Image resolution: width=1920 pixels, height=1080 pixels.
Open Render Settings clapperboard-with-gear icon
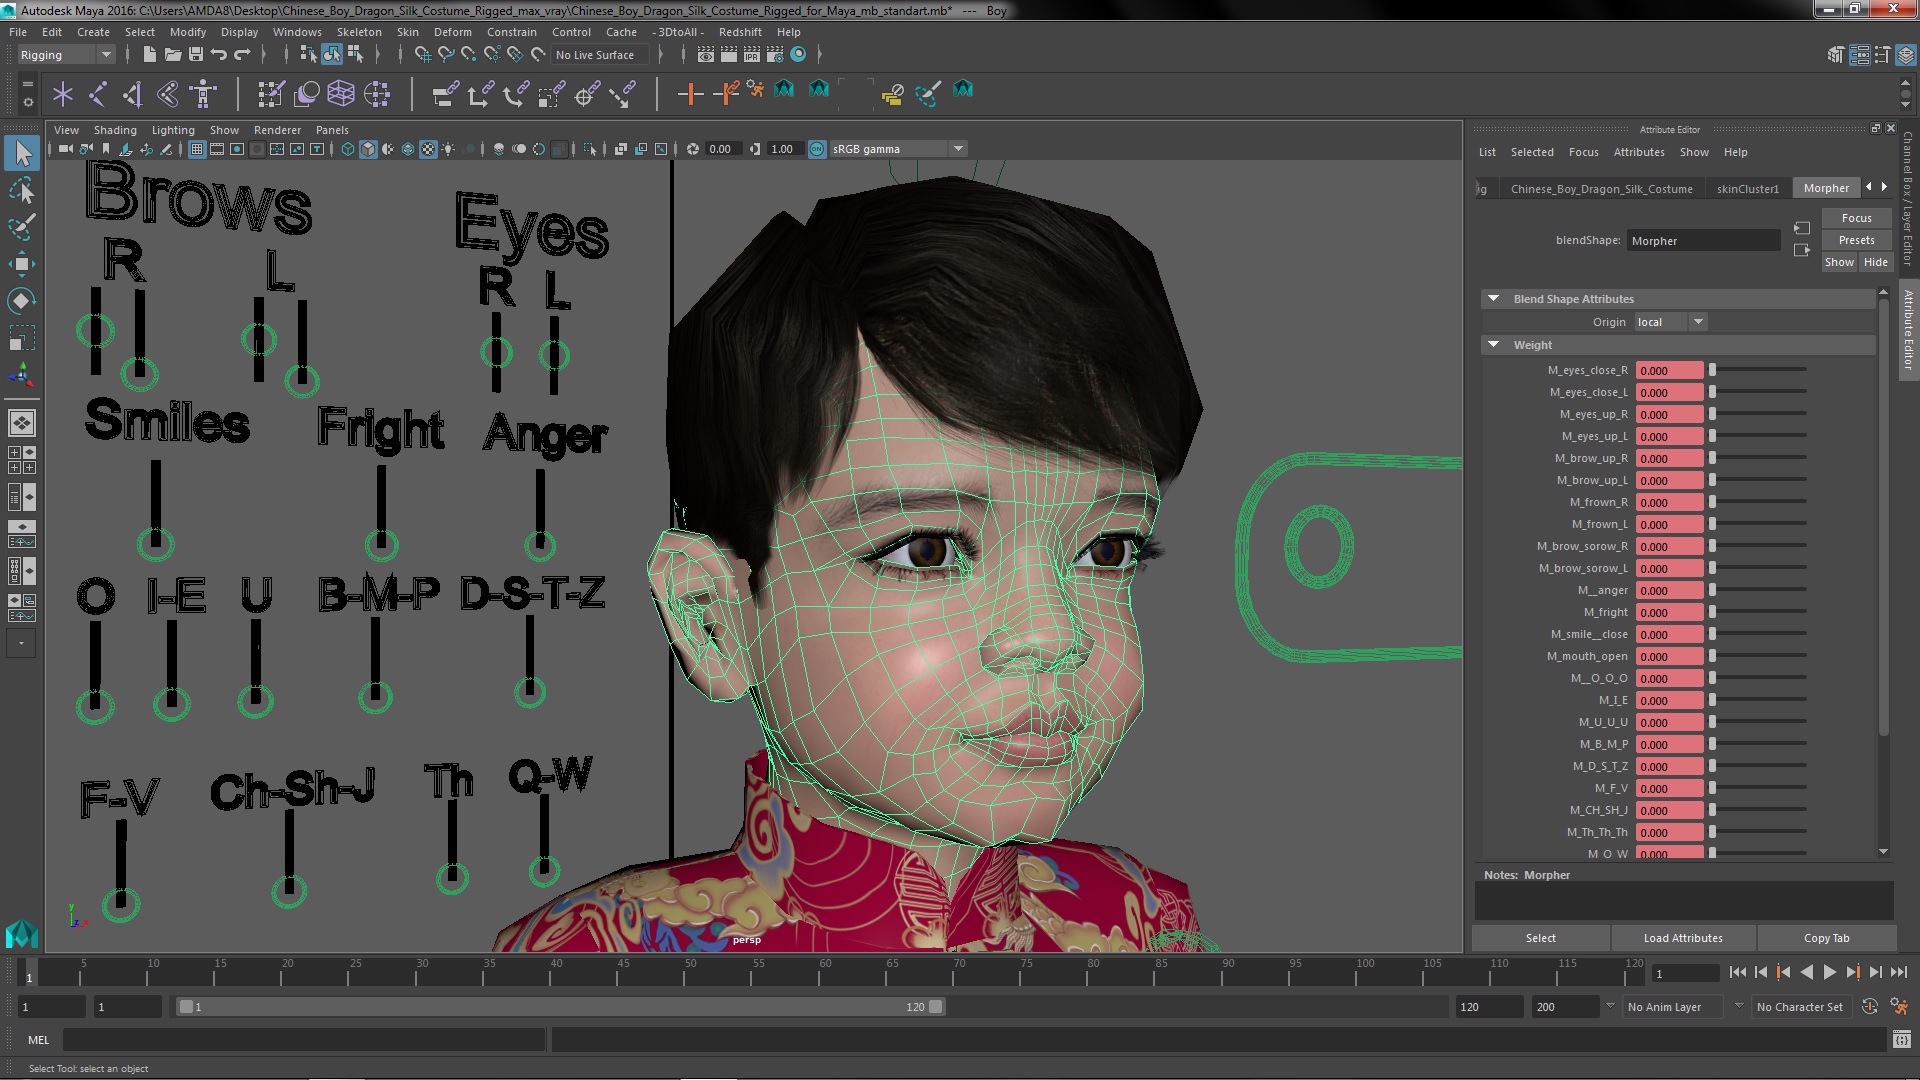point(774,55)
